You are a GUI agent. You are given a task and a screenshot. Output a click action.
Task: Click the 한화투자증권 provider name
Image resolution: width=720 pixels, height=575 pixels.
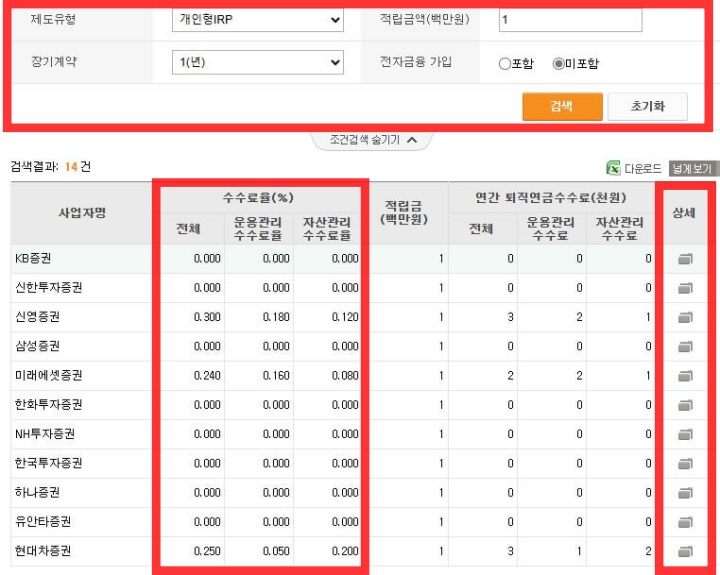(x=48, y=405)
